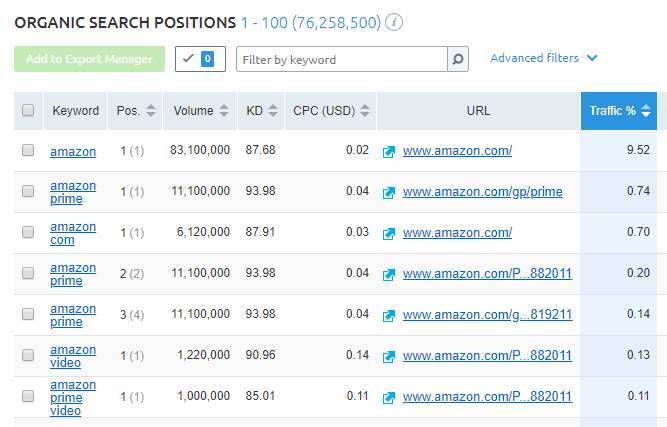667x427 pixels.
Task: Sort by the Volume column arrows
Action: (224, 111)
